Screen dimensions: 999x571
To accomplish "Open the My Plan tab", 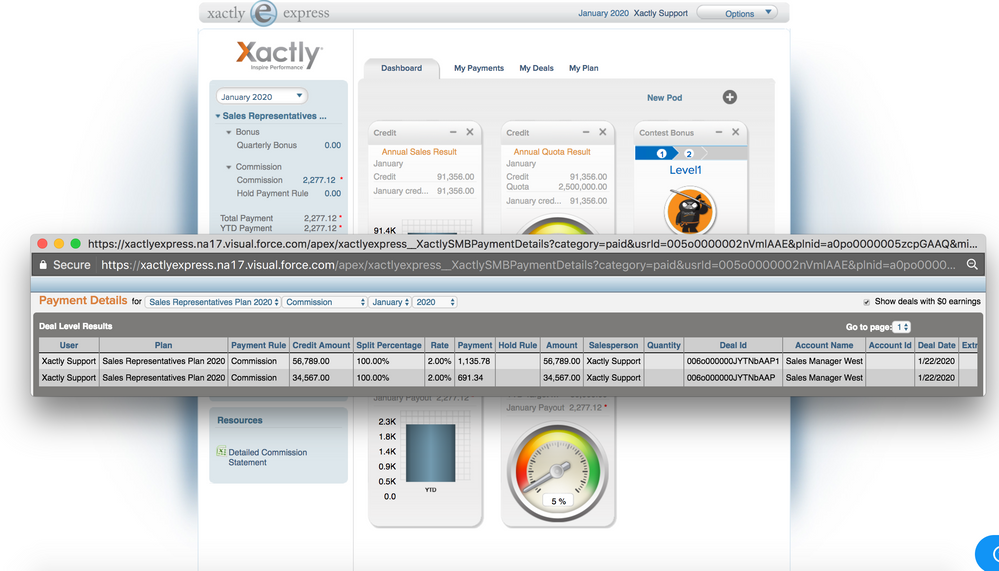I will coord(584,68).
